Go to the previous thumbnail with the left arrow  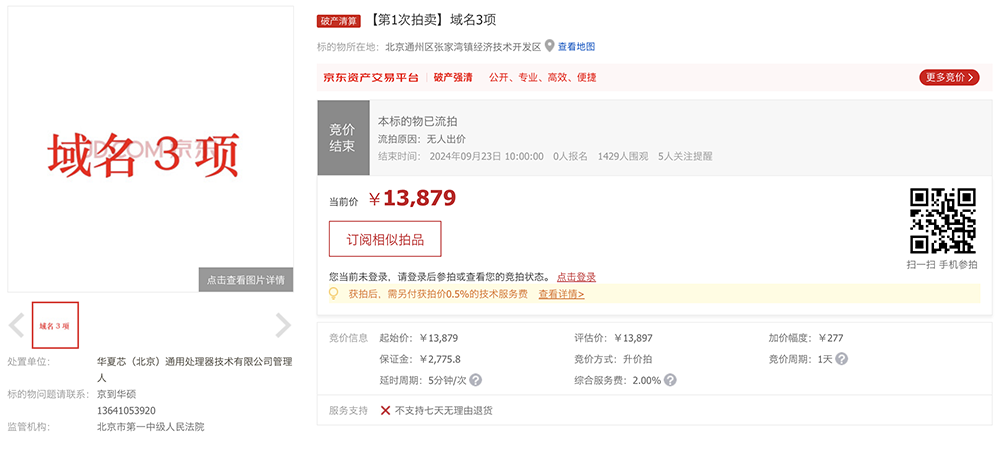17,325
